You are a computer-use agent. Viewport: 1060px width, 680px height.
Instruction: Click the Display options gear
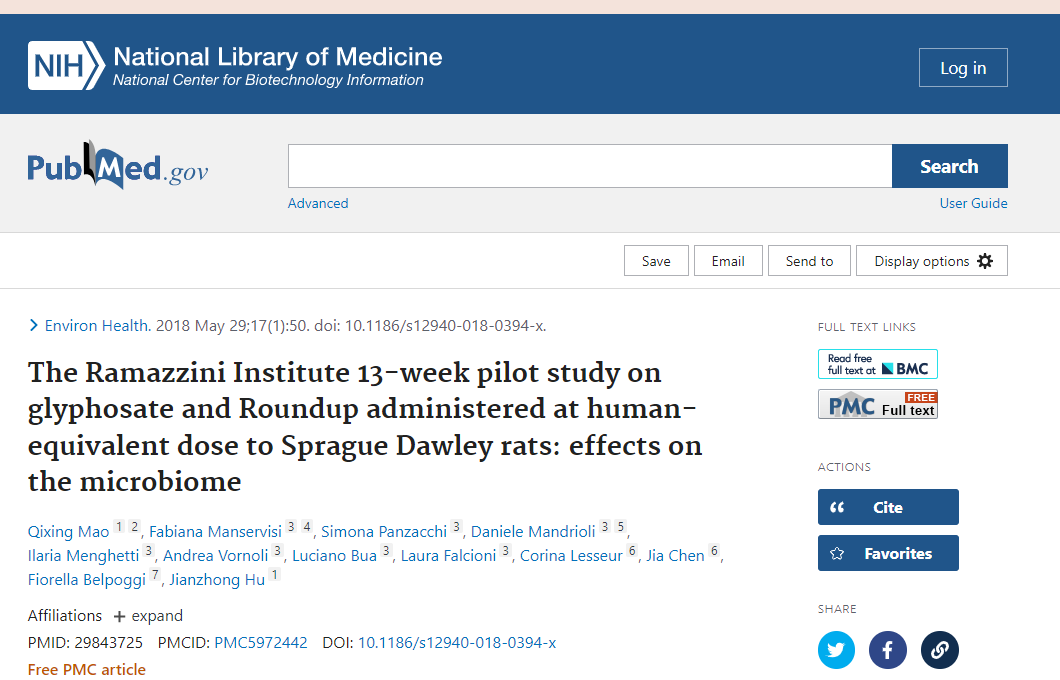click(985, 261)
